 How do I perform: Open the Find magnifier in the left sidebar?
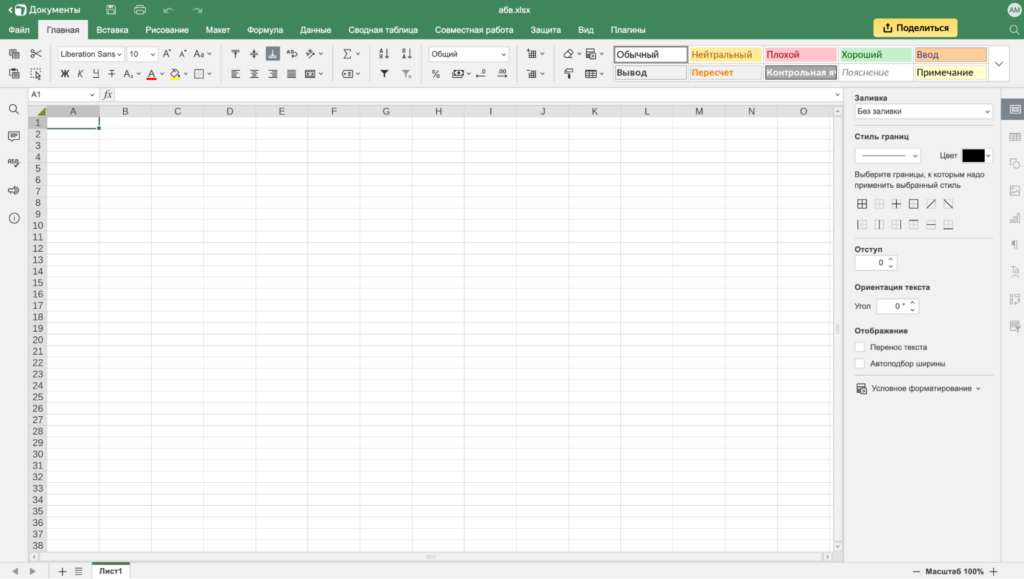(14, 109)
